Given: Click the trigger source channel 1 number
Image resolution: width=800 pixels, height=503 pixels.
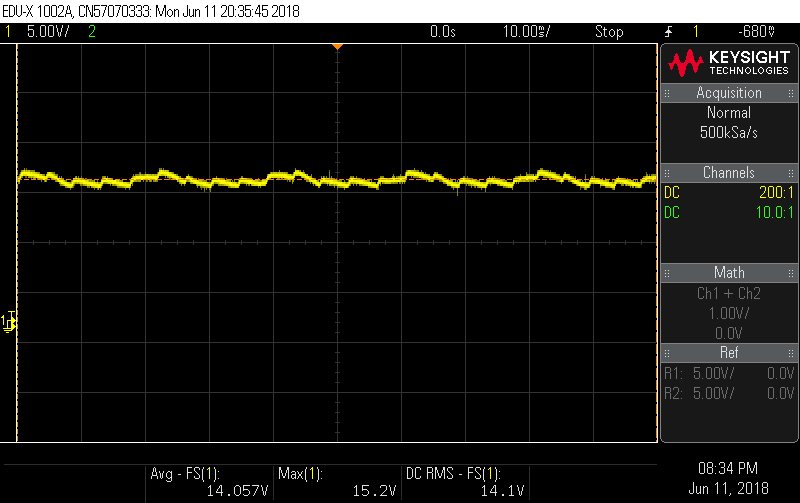Looking at the screenshot, I should pos(696,32).
